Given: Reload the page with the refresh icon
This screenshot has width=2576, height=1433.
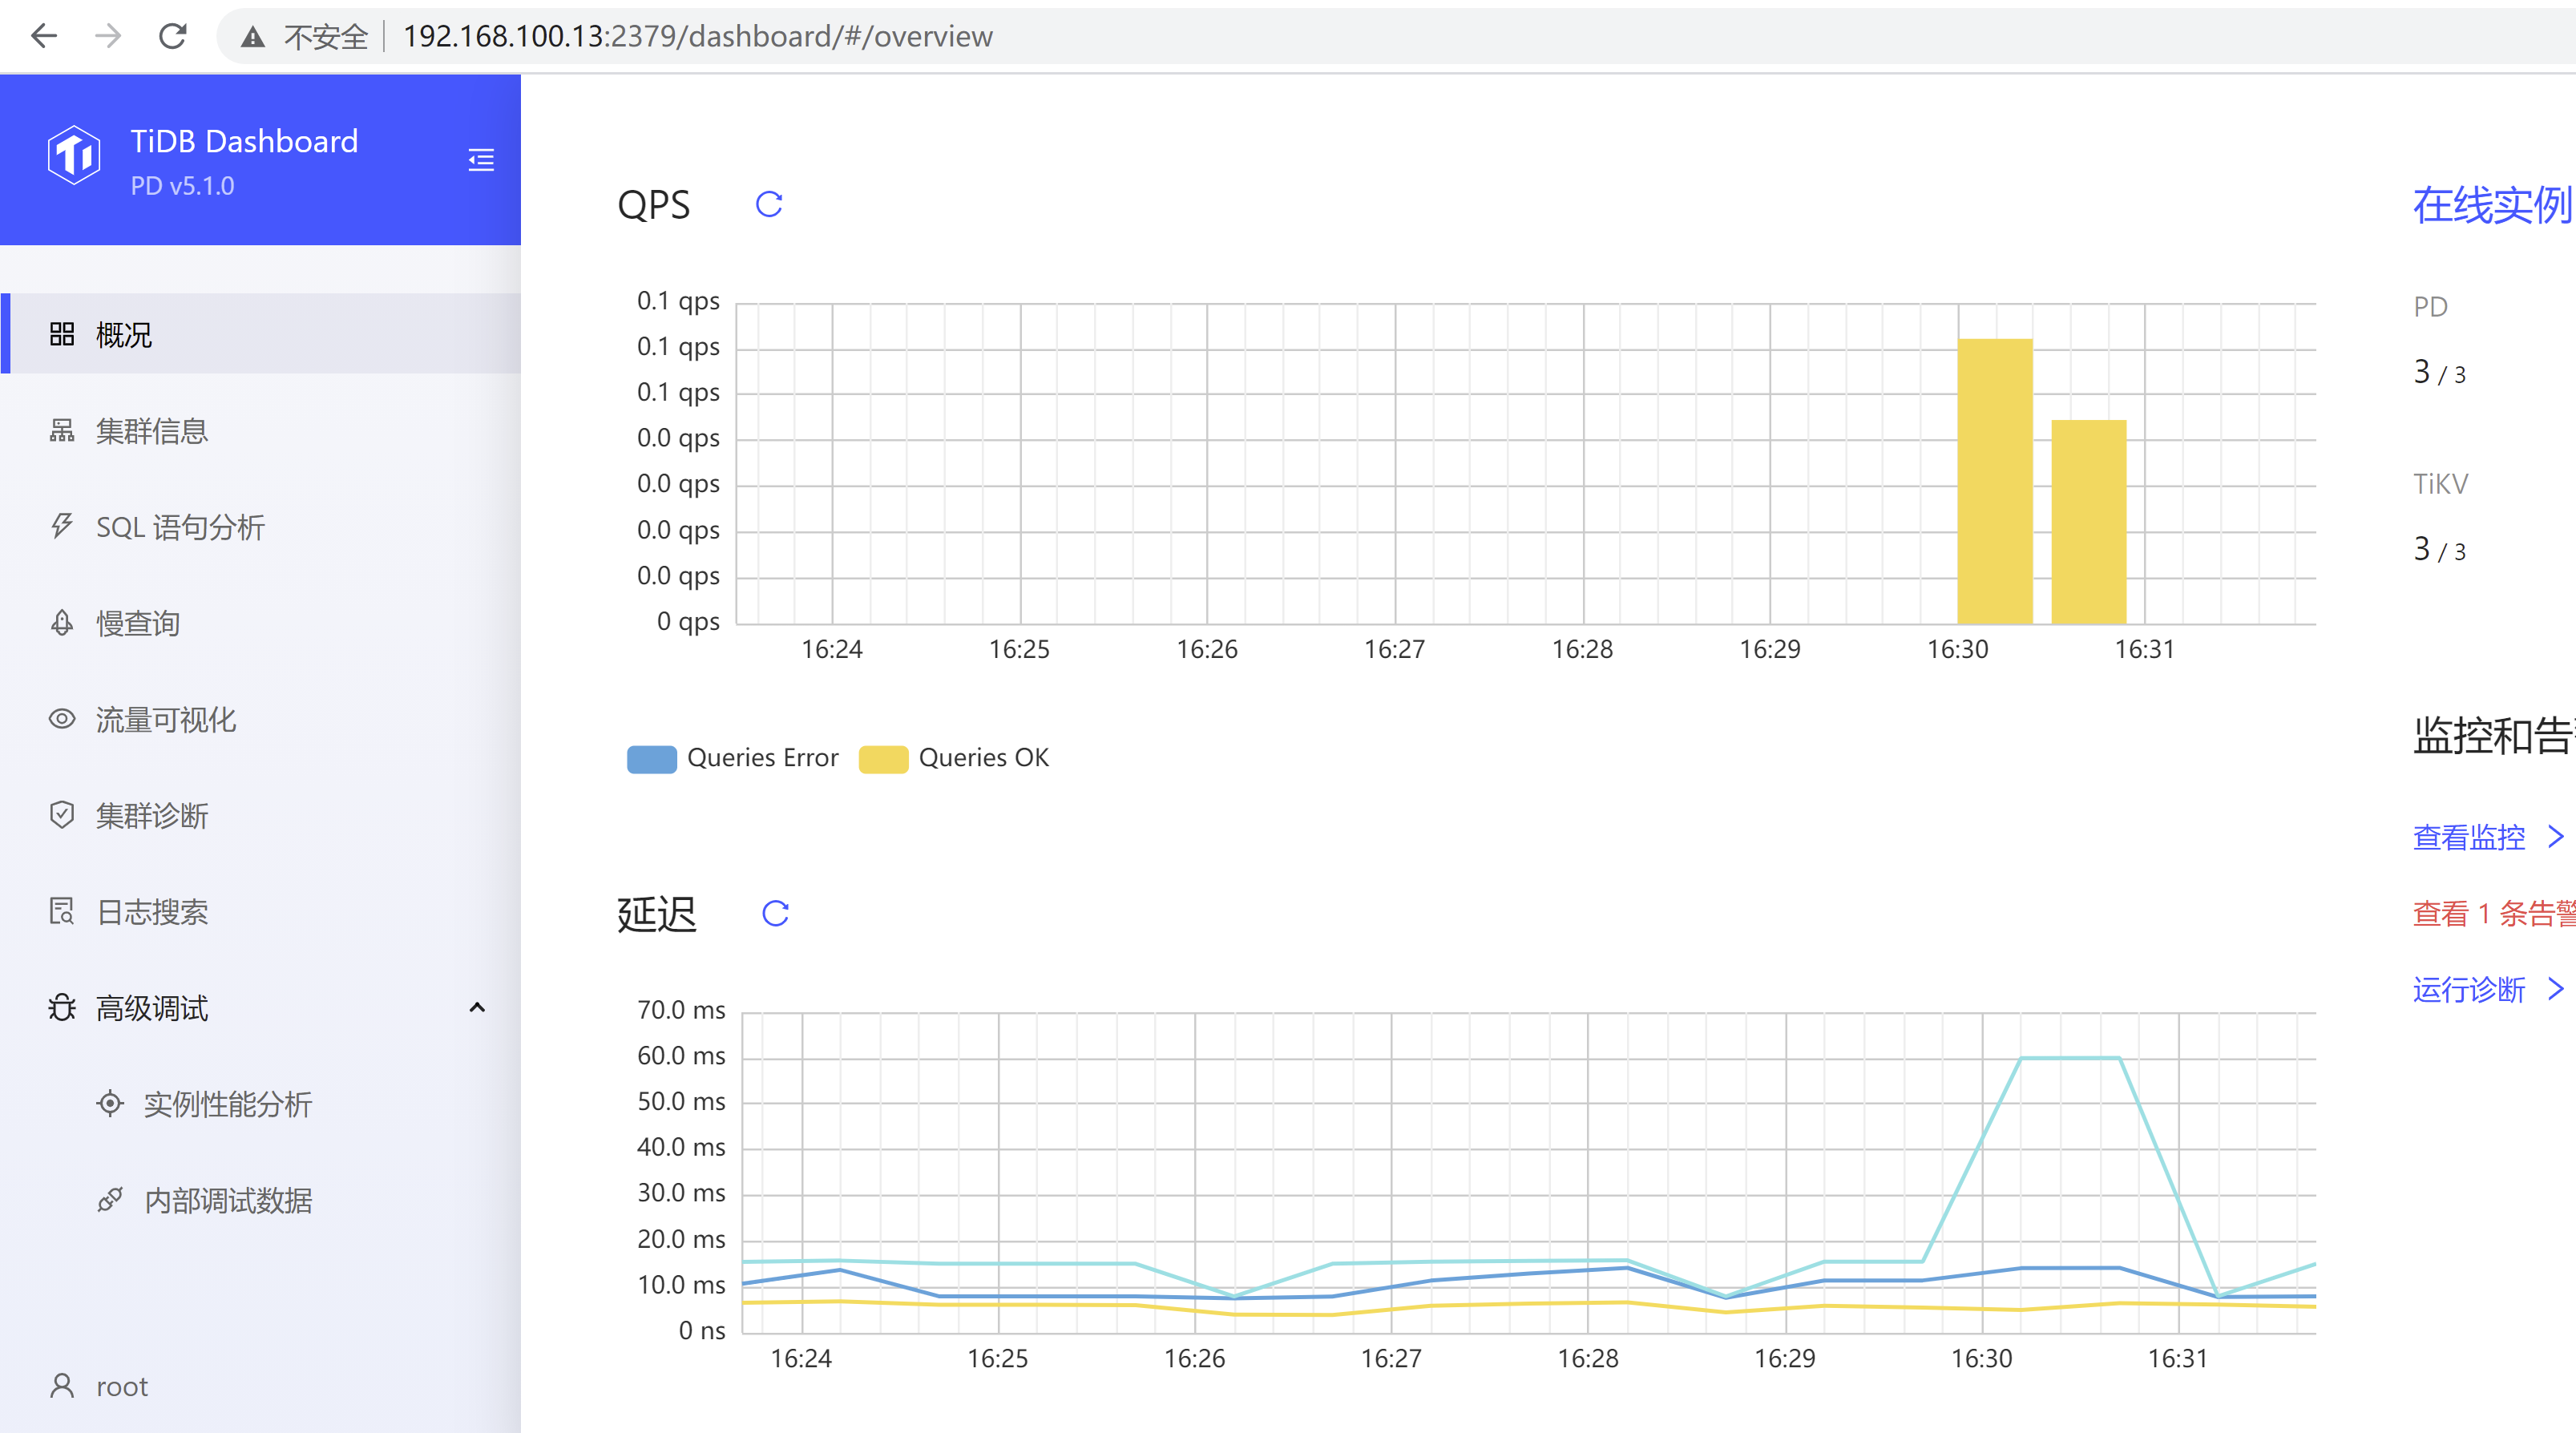Looking at the screenshot, I should point(173,37).
